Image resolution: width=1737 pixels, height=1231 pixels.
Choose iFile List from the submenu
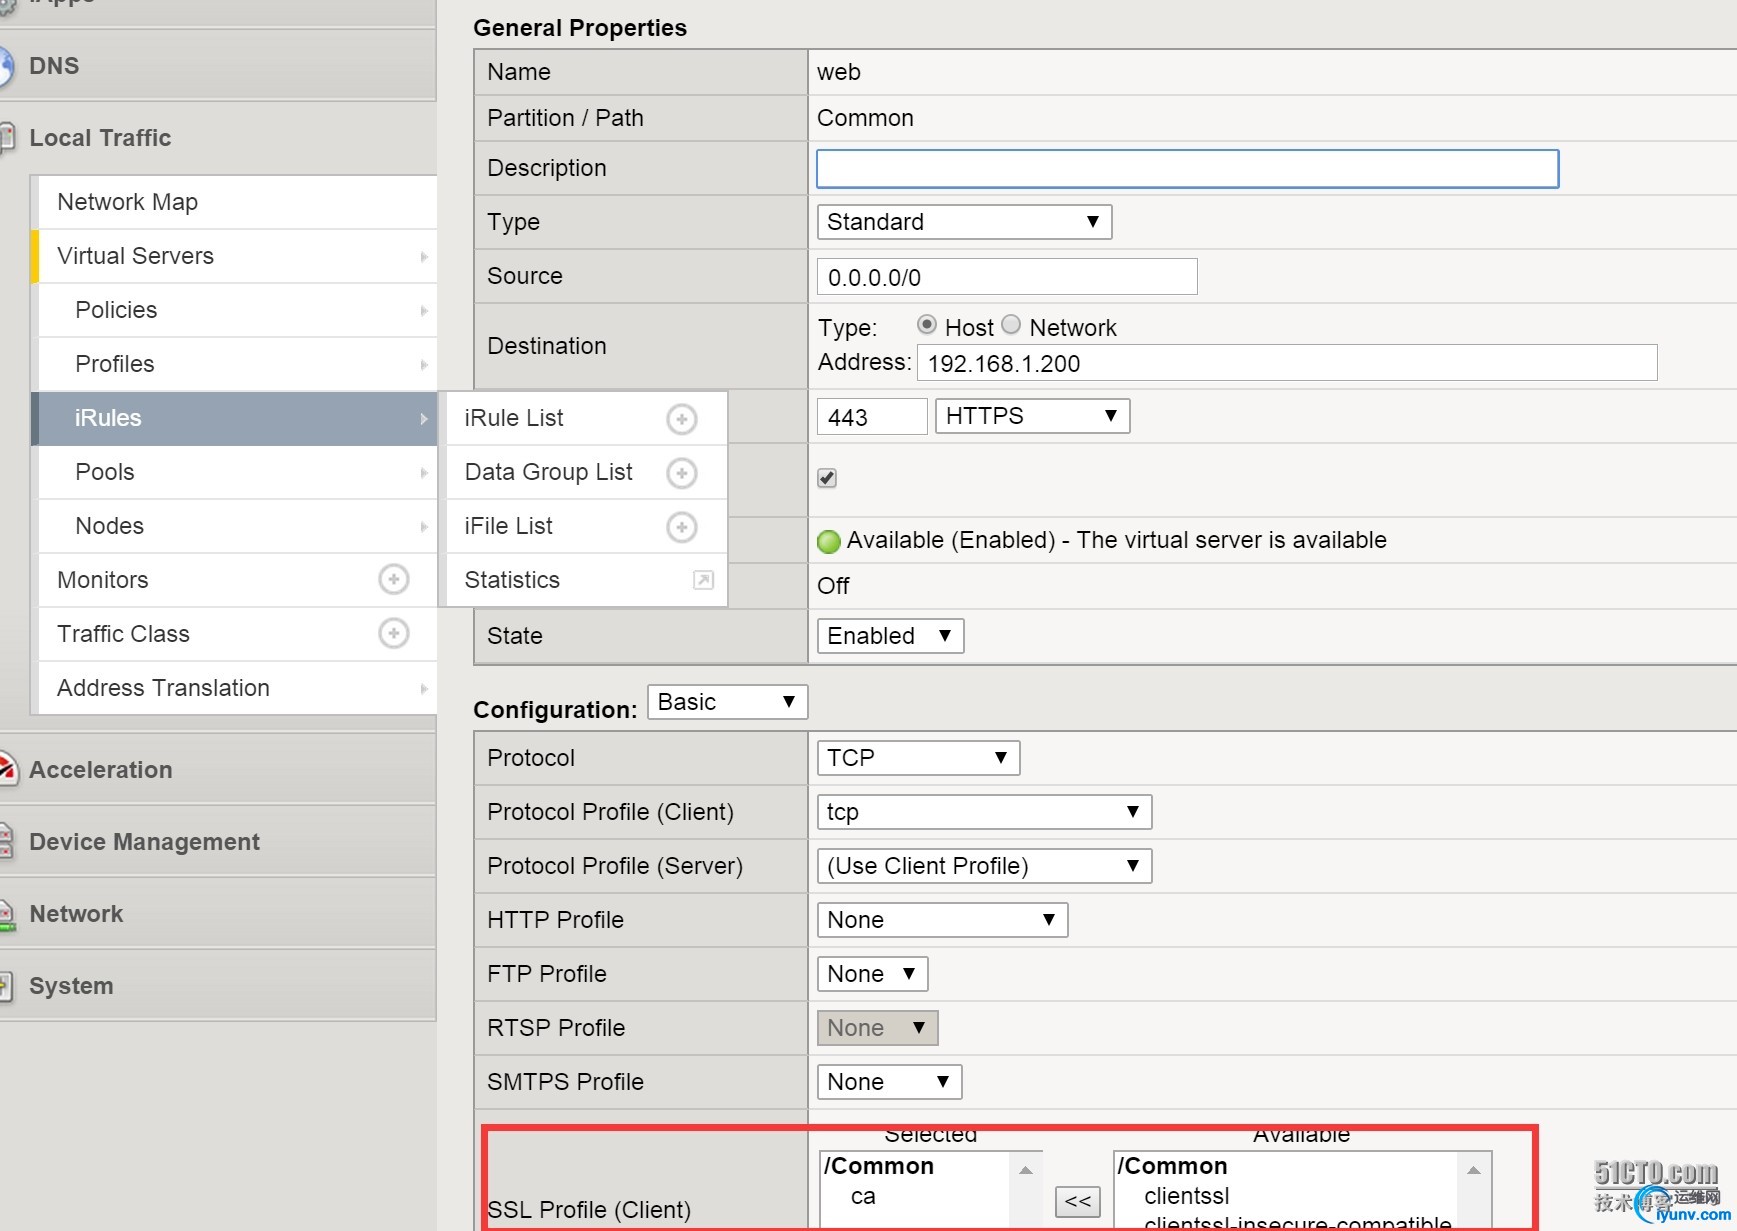(587, 526)
